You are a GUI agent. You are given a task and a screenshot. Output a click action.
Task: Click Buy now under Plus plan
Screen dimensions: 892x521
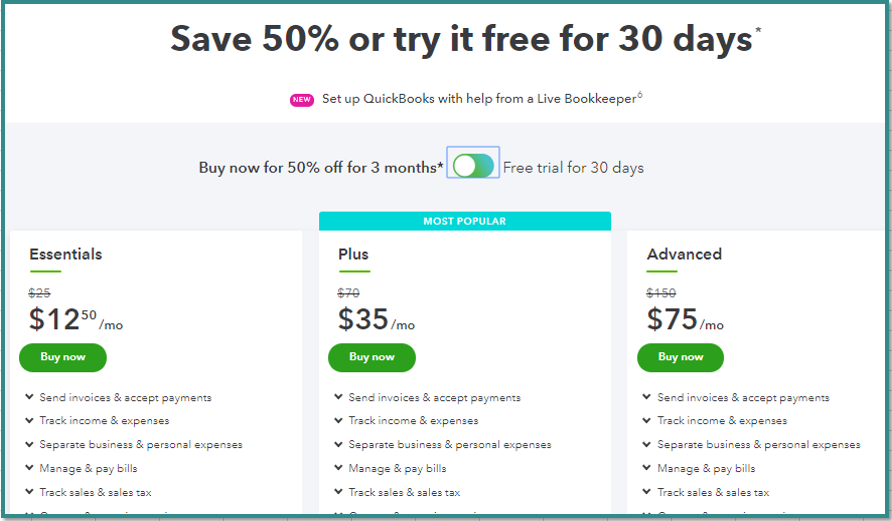pyautogui.click(x=372, y=357)
